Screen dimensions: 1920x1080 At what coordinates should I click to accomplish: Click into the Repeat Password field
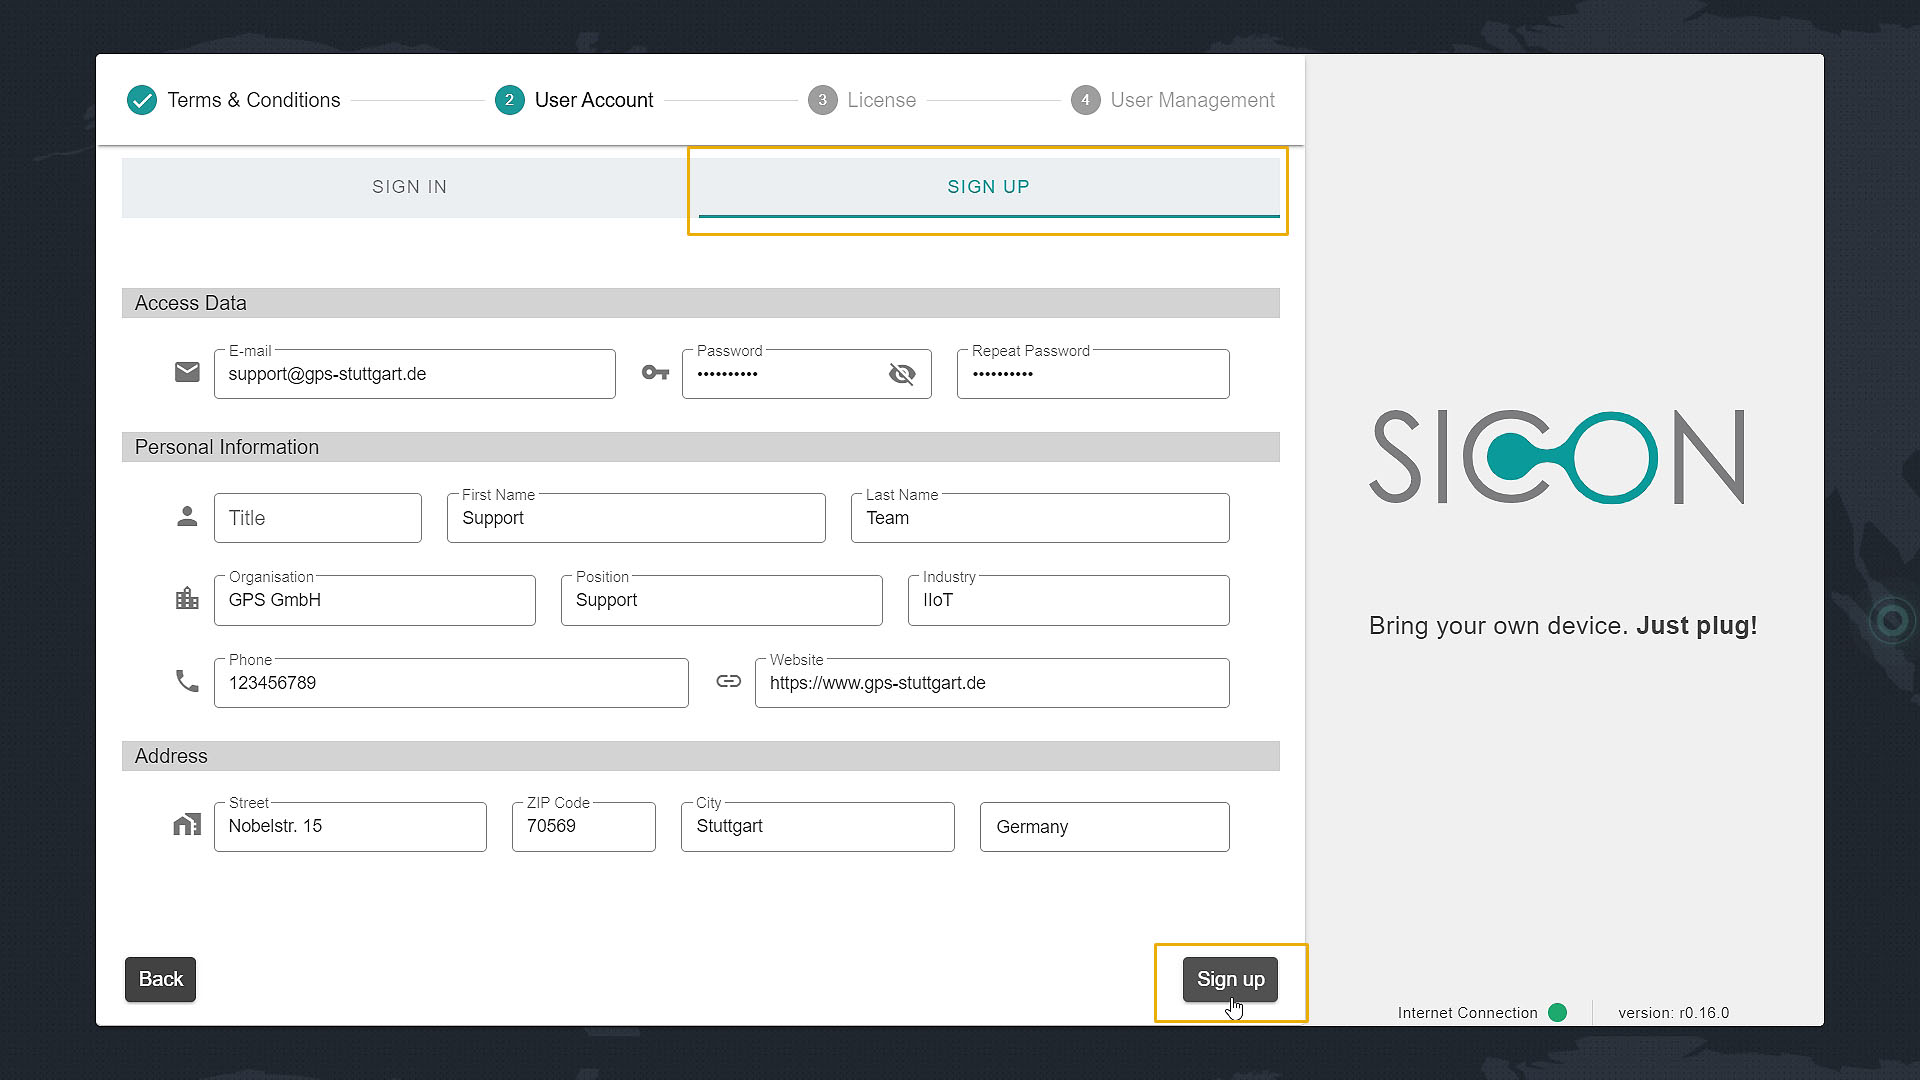(x=1092, y=375)
